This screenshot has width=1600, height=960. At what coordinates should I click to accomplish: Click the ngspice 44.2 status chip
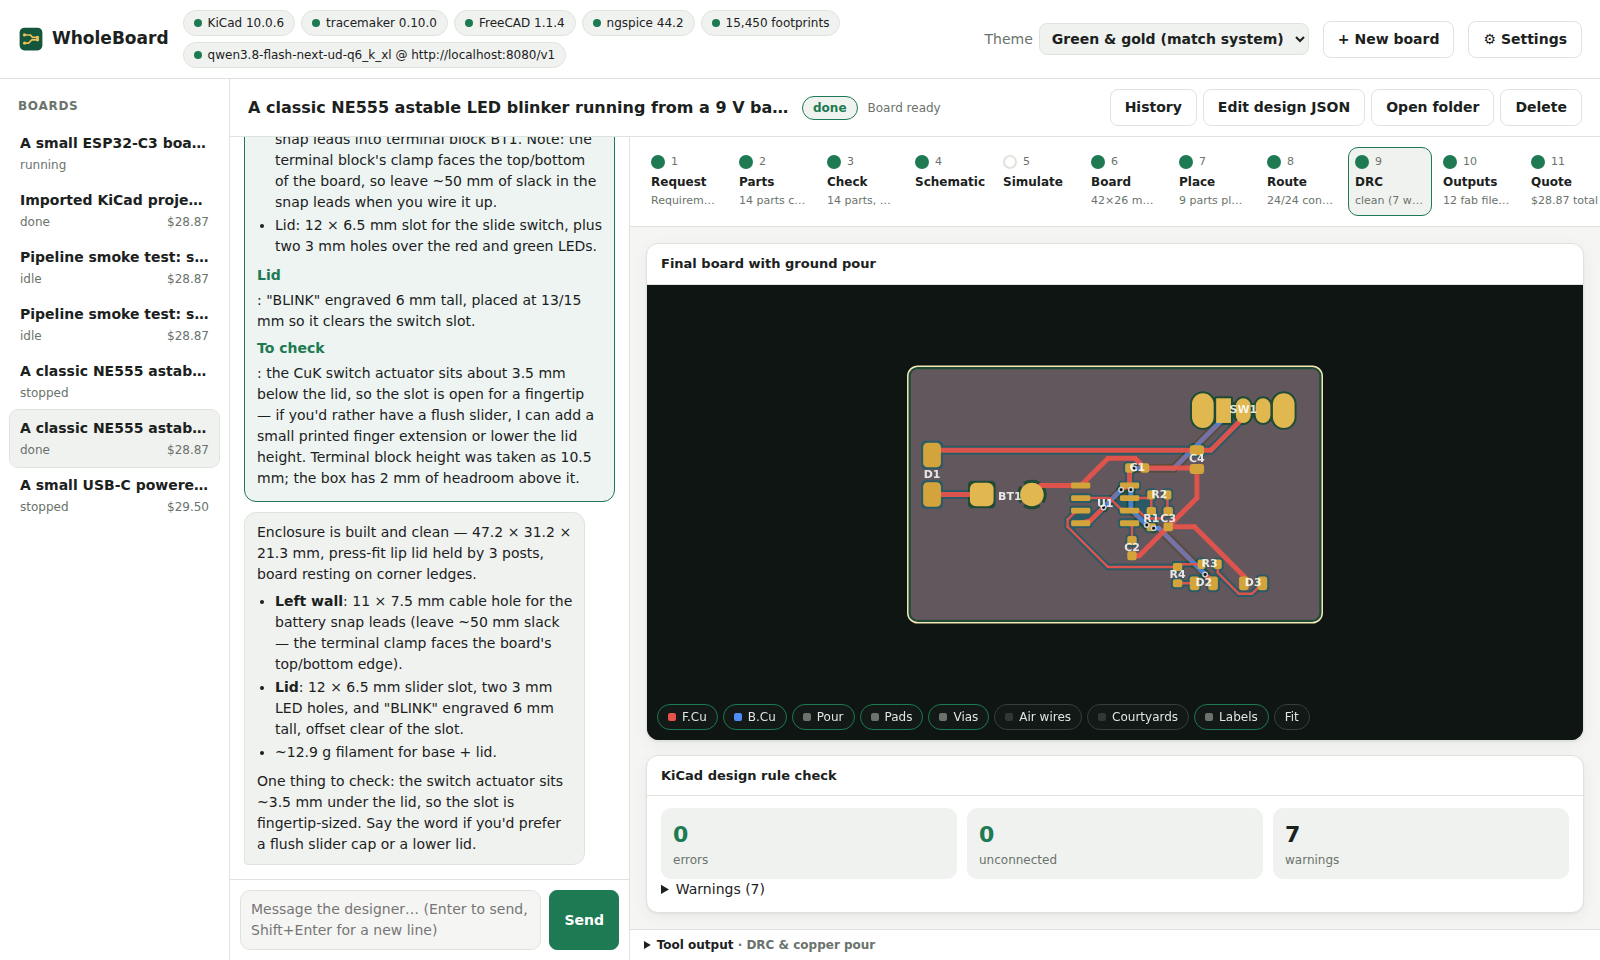(638, 22)
